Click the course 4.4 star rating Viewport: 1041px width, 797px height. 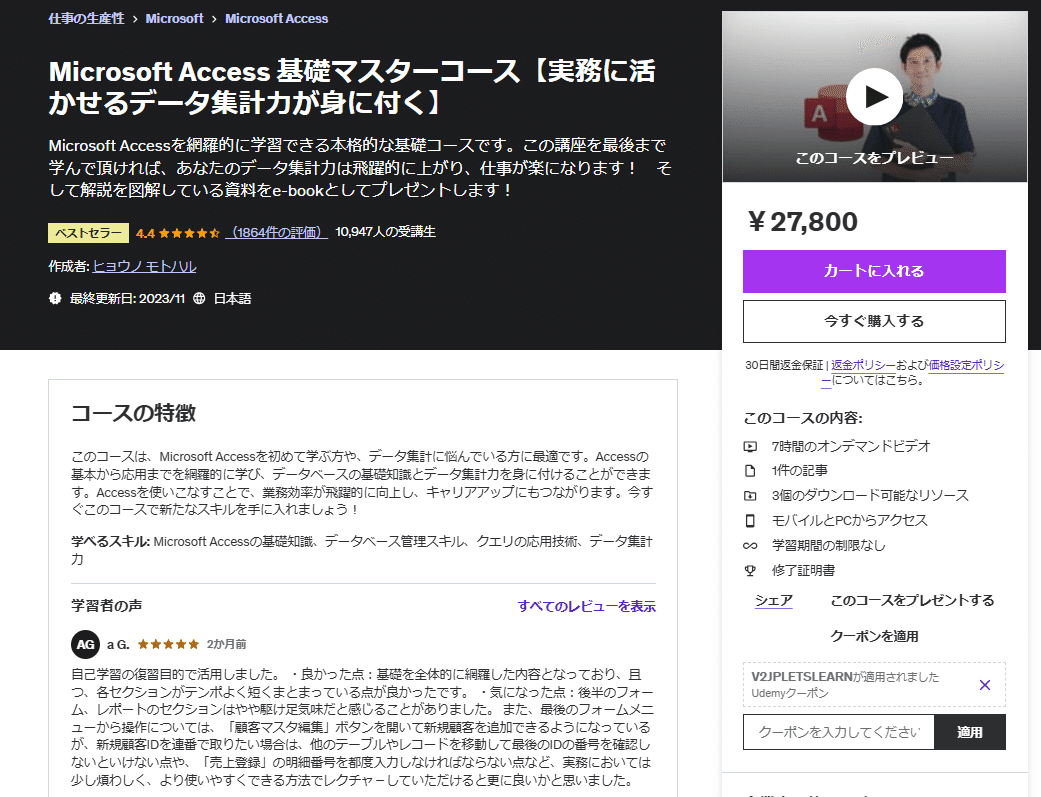pos(178,233)
